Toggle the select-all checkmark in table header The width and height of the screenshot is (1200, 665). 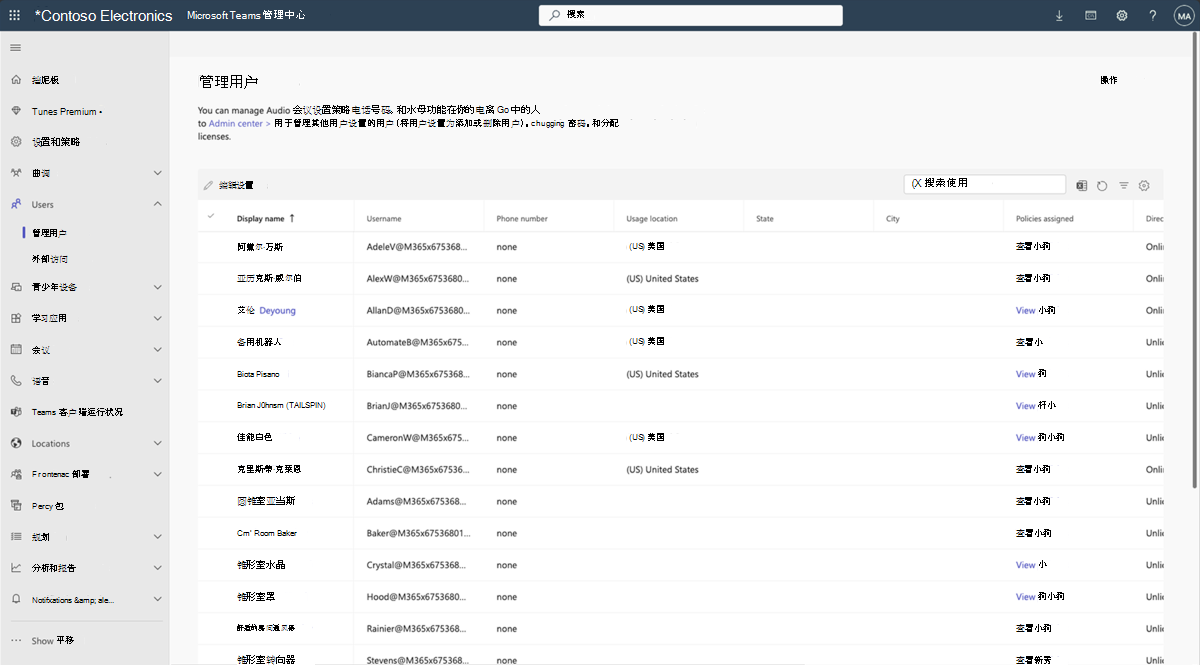(x=211, y=217)
